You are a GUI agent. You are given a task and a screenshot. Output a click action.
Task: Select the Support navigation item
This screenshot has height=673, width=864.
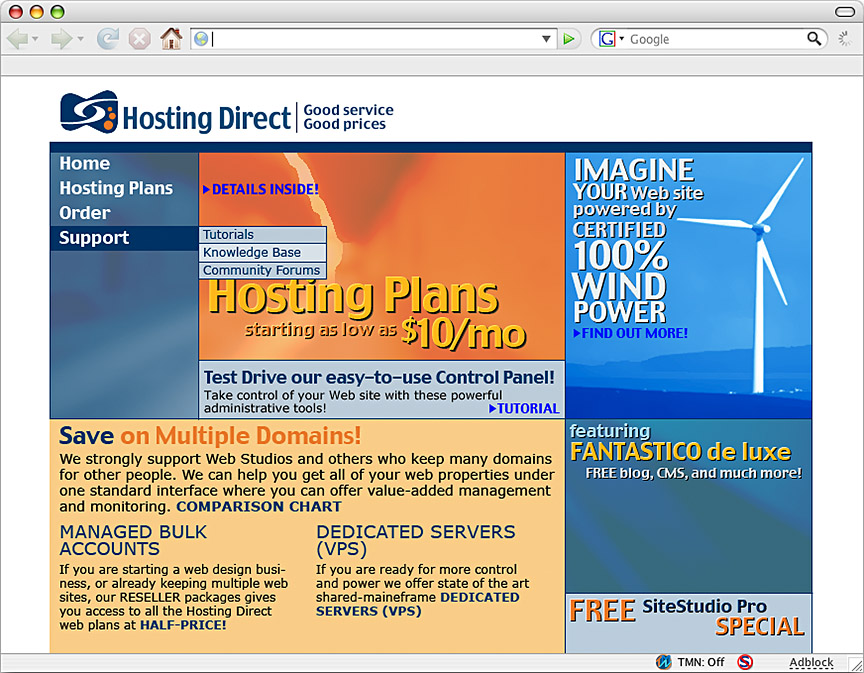125,238
